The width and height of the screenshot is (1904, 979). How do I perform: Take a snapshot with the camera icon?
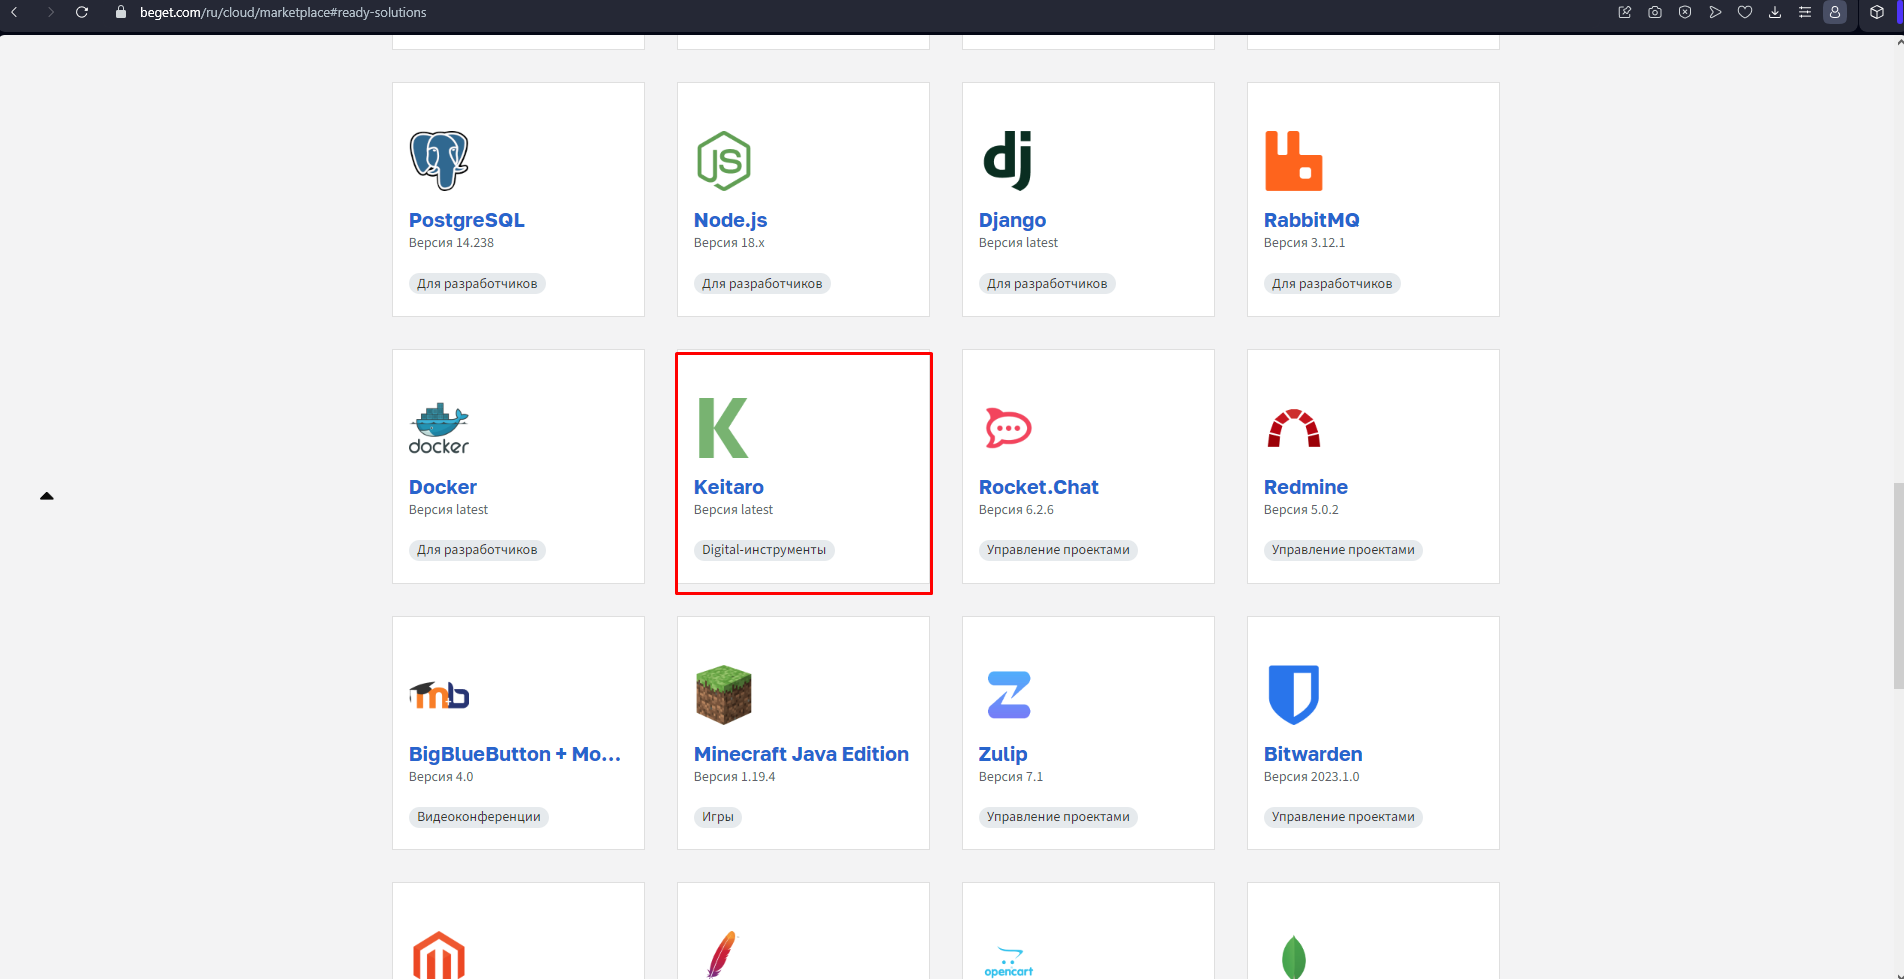pos(1655,12)
